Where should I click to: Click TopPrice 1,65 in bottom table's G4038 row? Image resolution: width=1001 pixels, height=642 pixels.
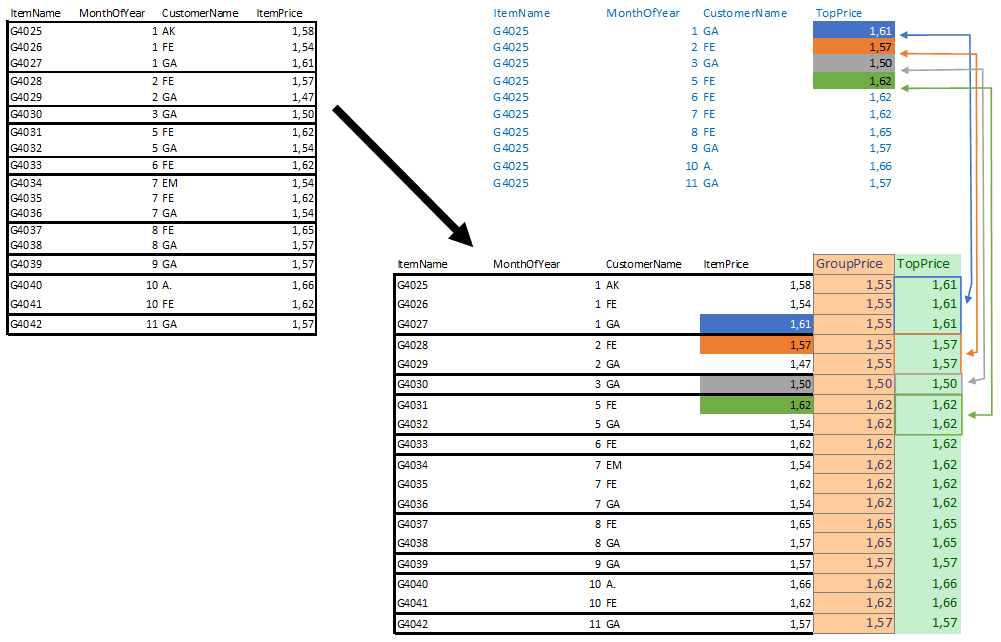click(944, 543)
